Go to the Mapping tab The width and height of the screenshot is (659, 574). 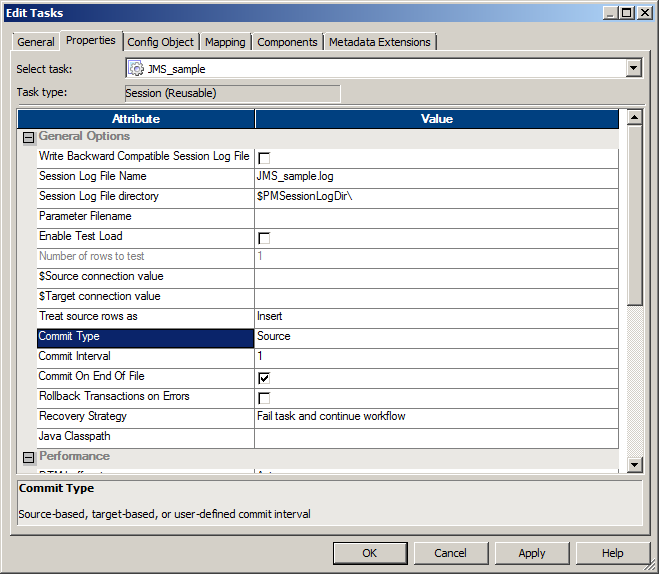[x=225, y=42]
